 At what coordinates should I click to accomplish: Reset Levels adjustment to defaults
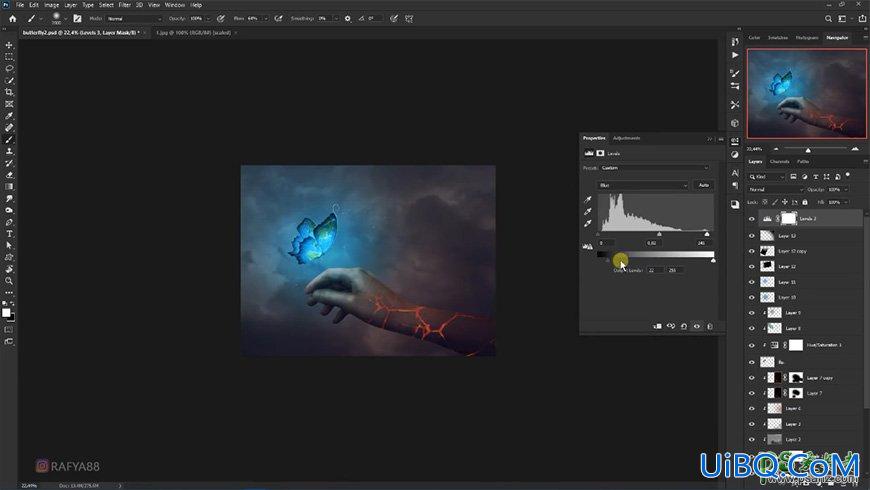[x=684, y=326]
